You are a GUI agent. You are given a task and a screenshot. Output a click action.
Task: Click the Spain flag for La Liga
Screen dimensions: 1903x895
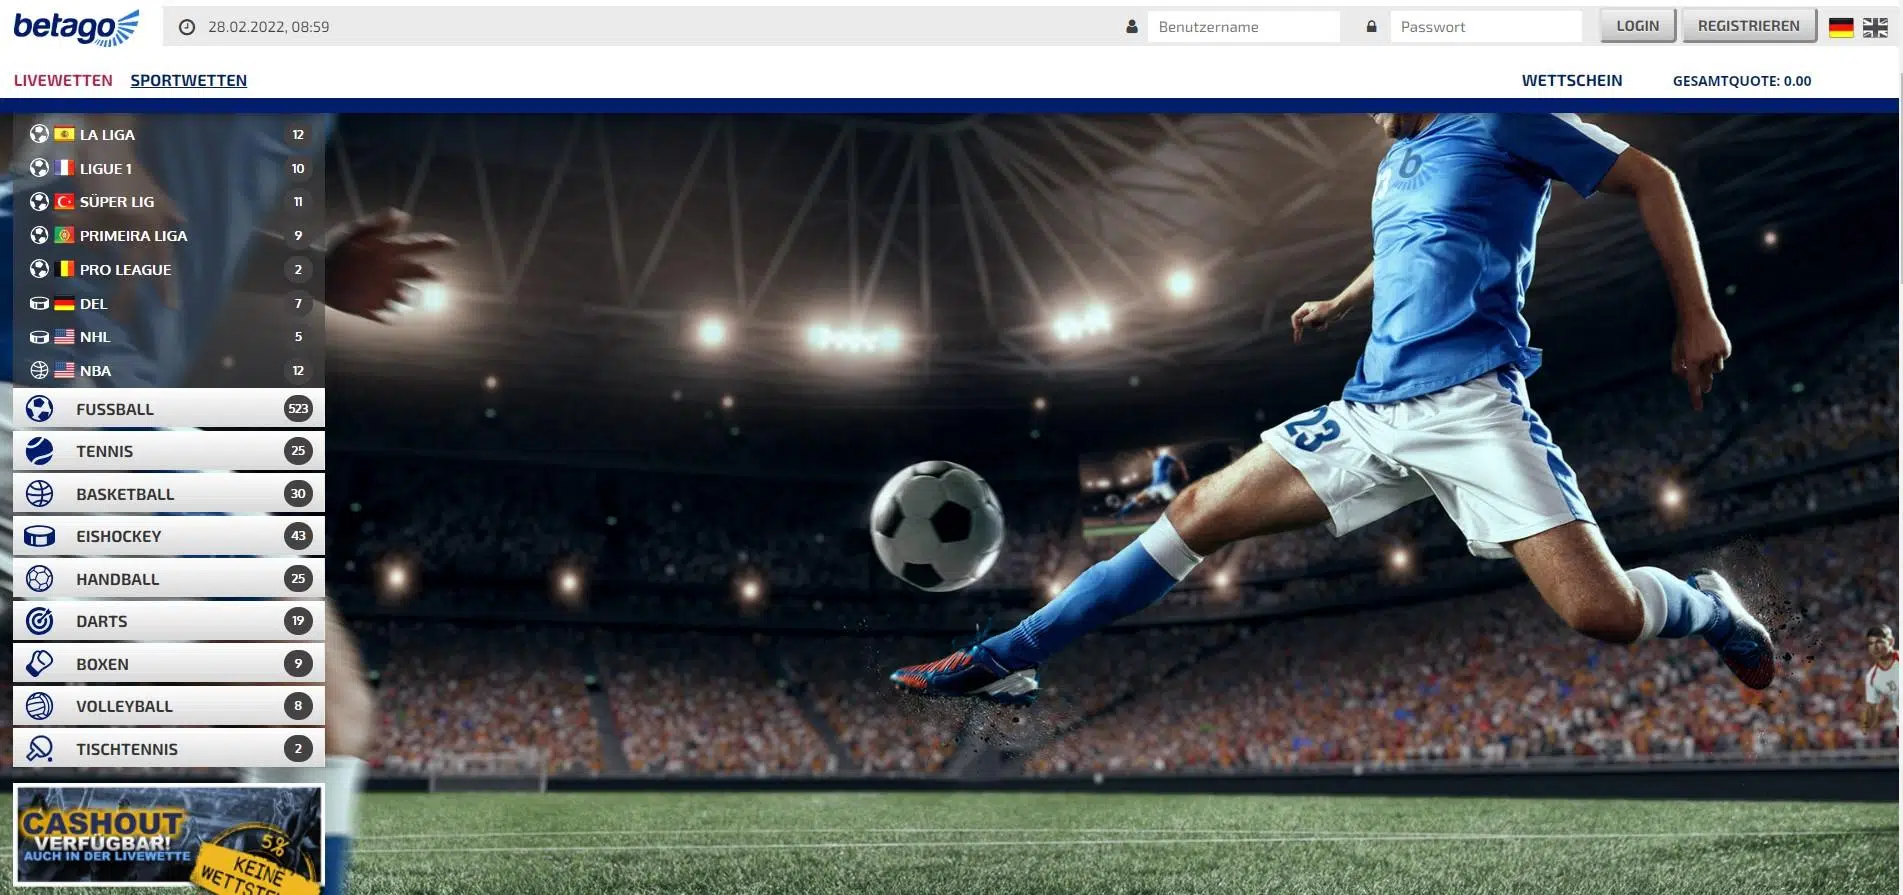pyautogui.click(x=64, y=134)
